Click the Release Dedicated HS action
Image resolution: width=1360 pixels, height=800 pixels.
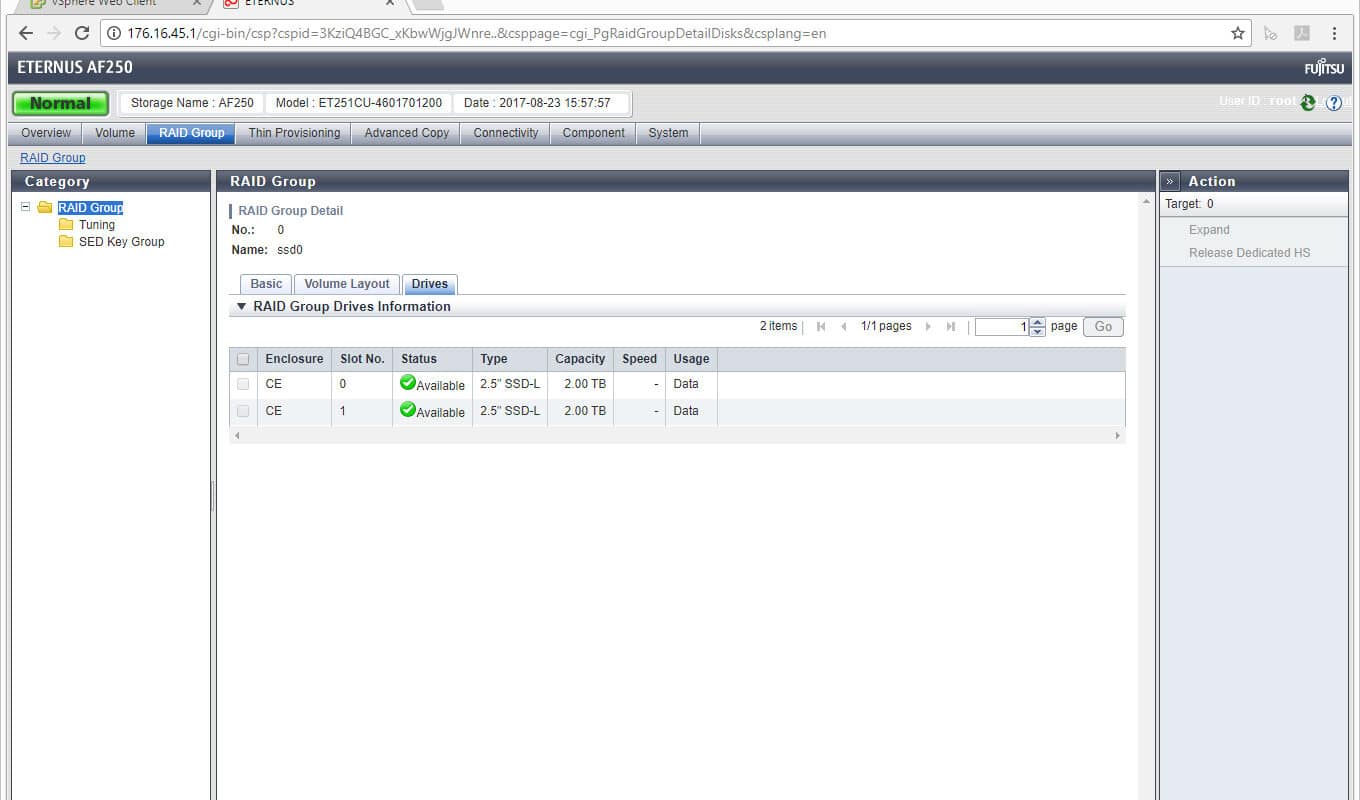tap(1249, 253)
